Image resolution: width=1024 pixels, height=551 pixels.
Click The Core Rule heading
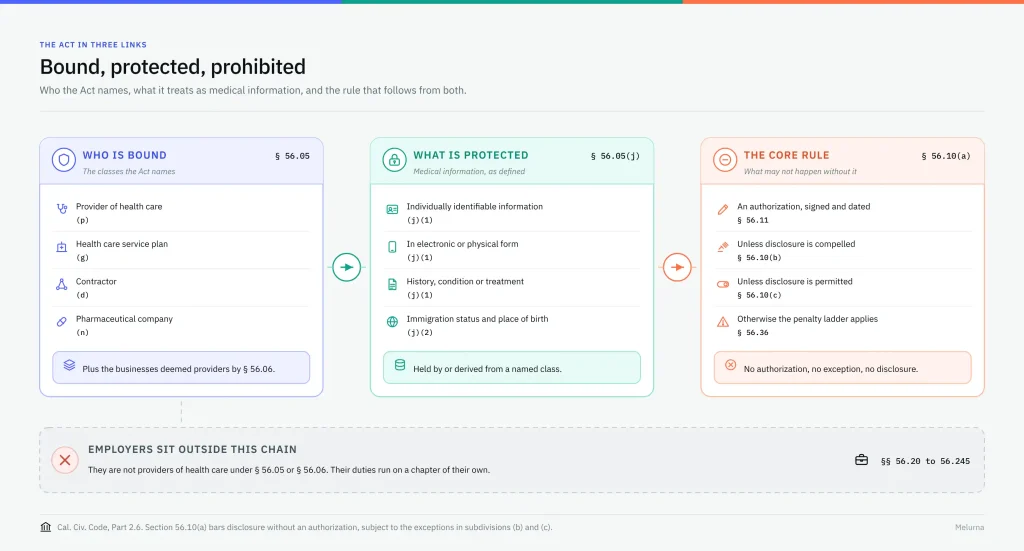786,155
